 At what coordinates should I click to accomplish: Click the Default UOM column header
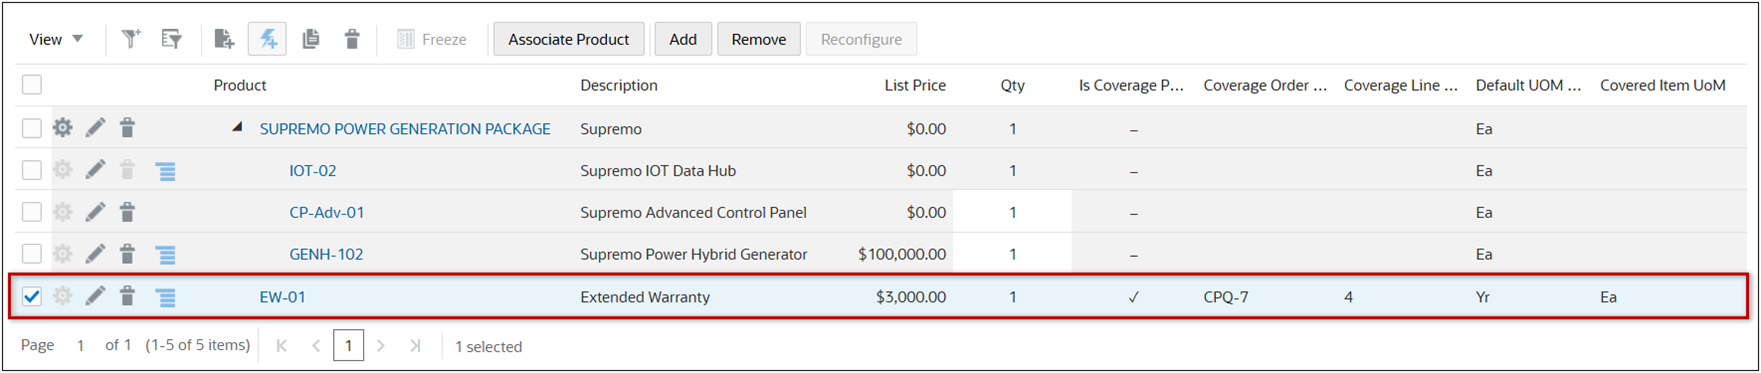click(1528, 85)
